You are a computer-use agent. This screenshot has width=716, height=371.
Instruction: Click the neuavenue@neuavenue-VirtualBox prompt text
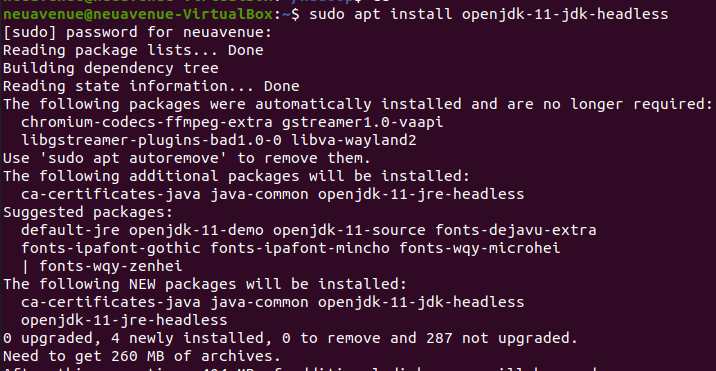(138, 14)
